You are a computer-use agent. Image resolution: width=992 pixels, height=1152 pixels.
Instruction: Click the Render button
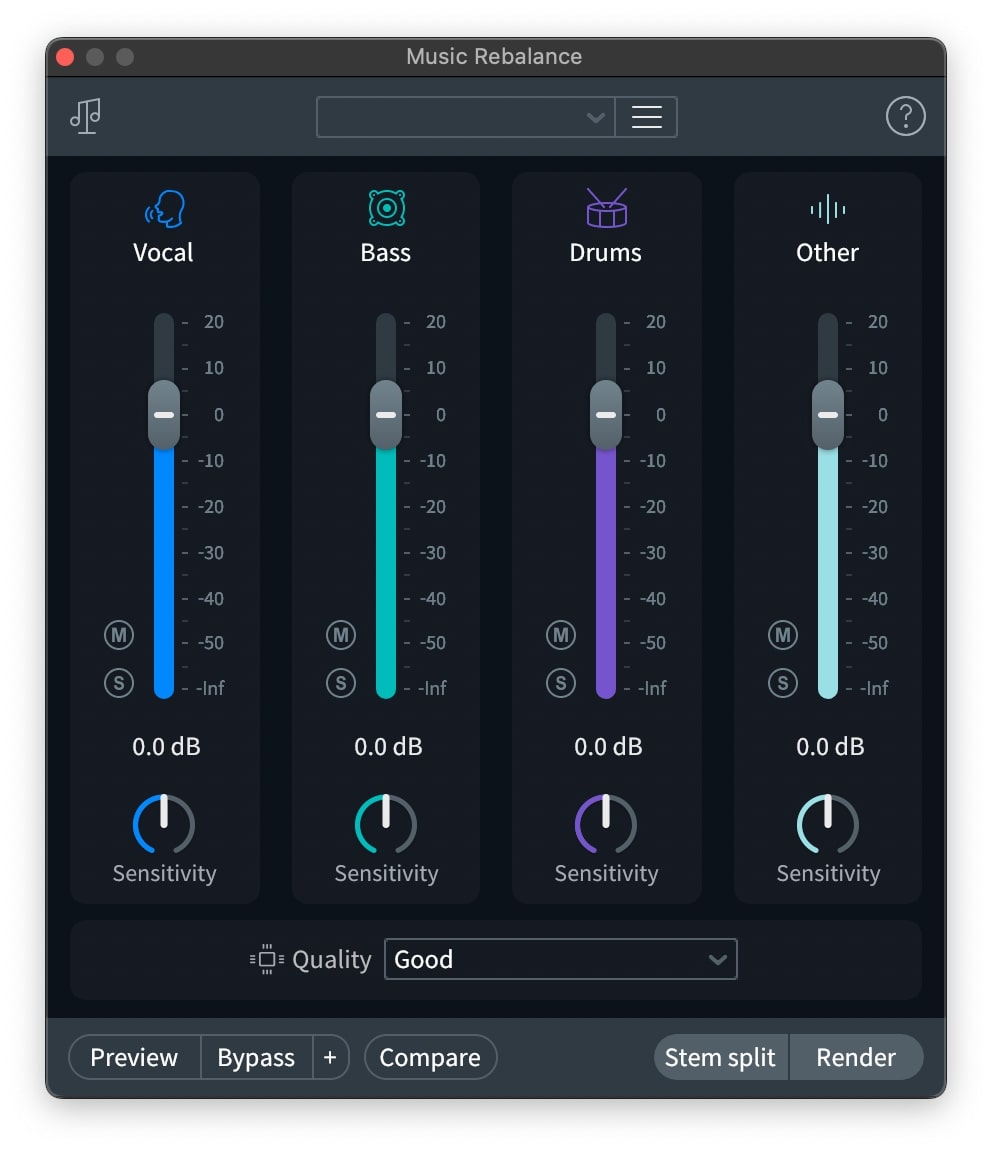(856, 1057)
